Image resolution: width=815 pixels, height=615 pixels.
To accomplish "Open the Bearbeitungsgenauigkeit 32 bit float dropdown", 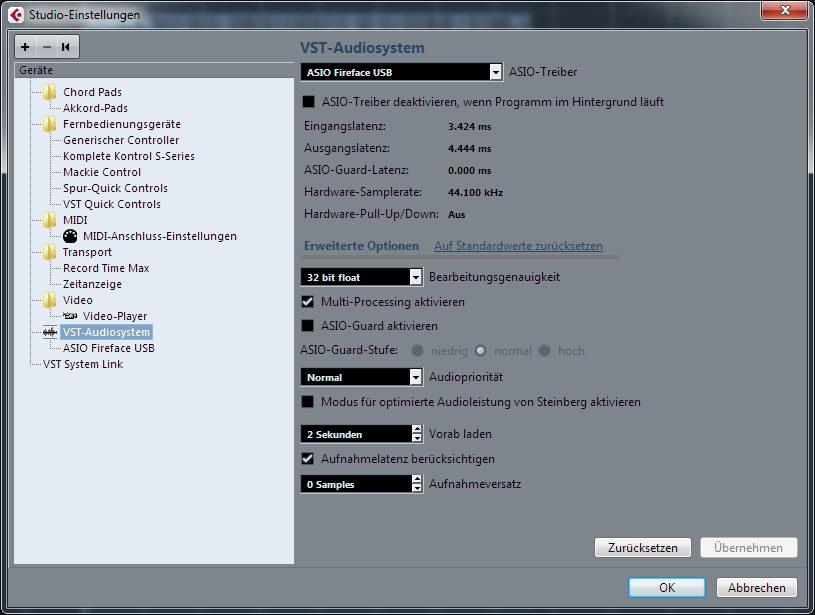I will tap(361, 277).
